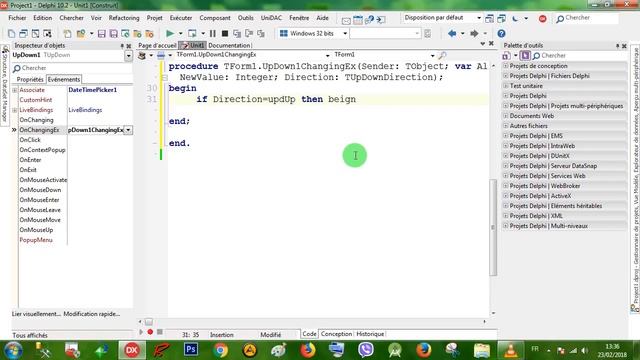
Task: Open the UniDAC menu
Action: point(271,18)
